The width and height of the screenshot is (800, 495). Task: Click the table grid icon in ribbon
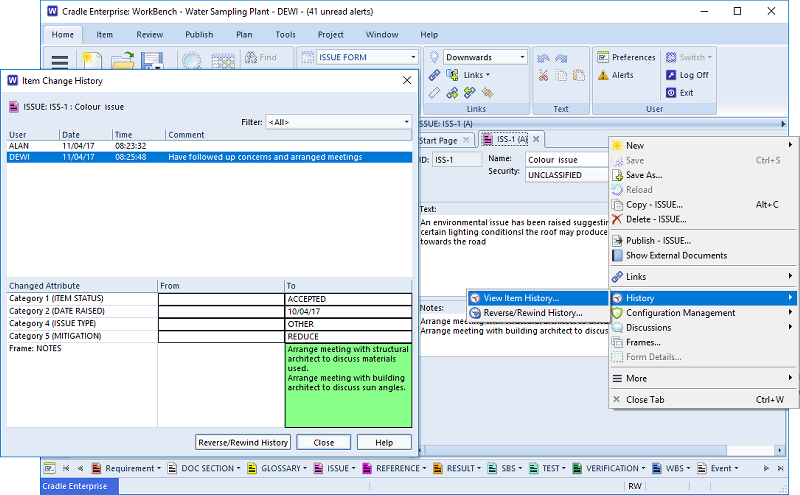point(223,61)
